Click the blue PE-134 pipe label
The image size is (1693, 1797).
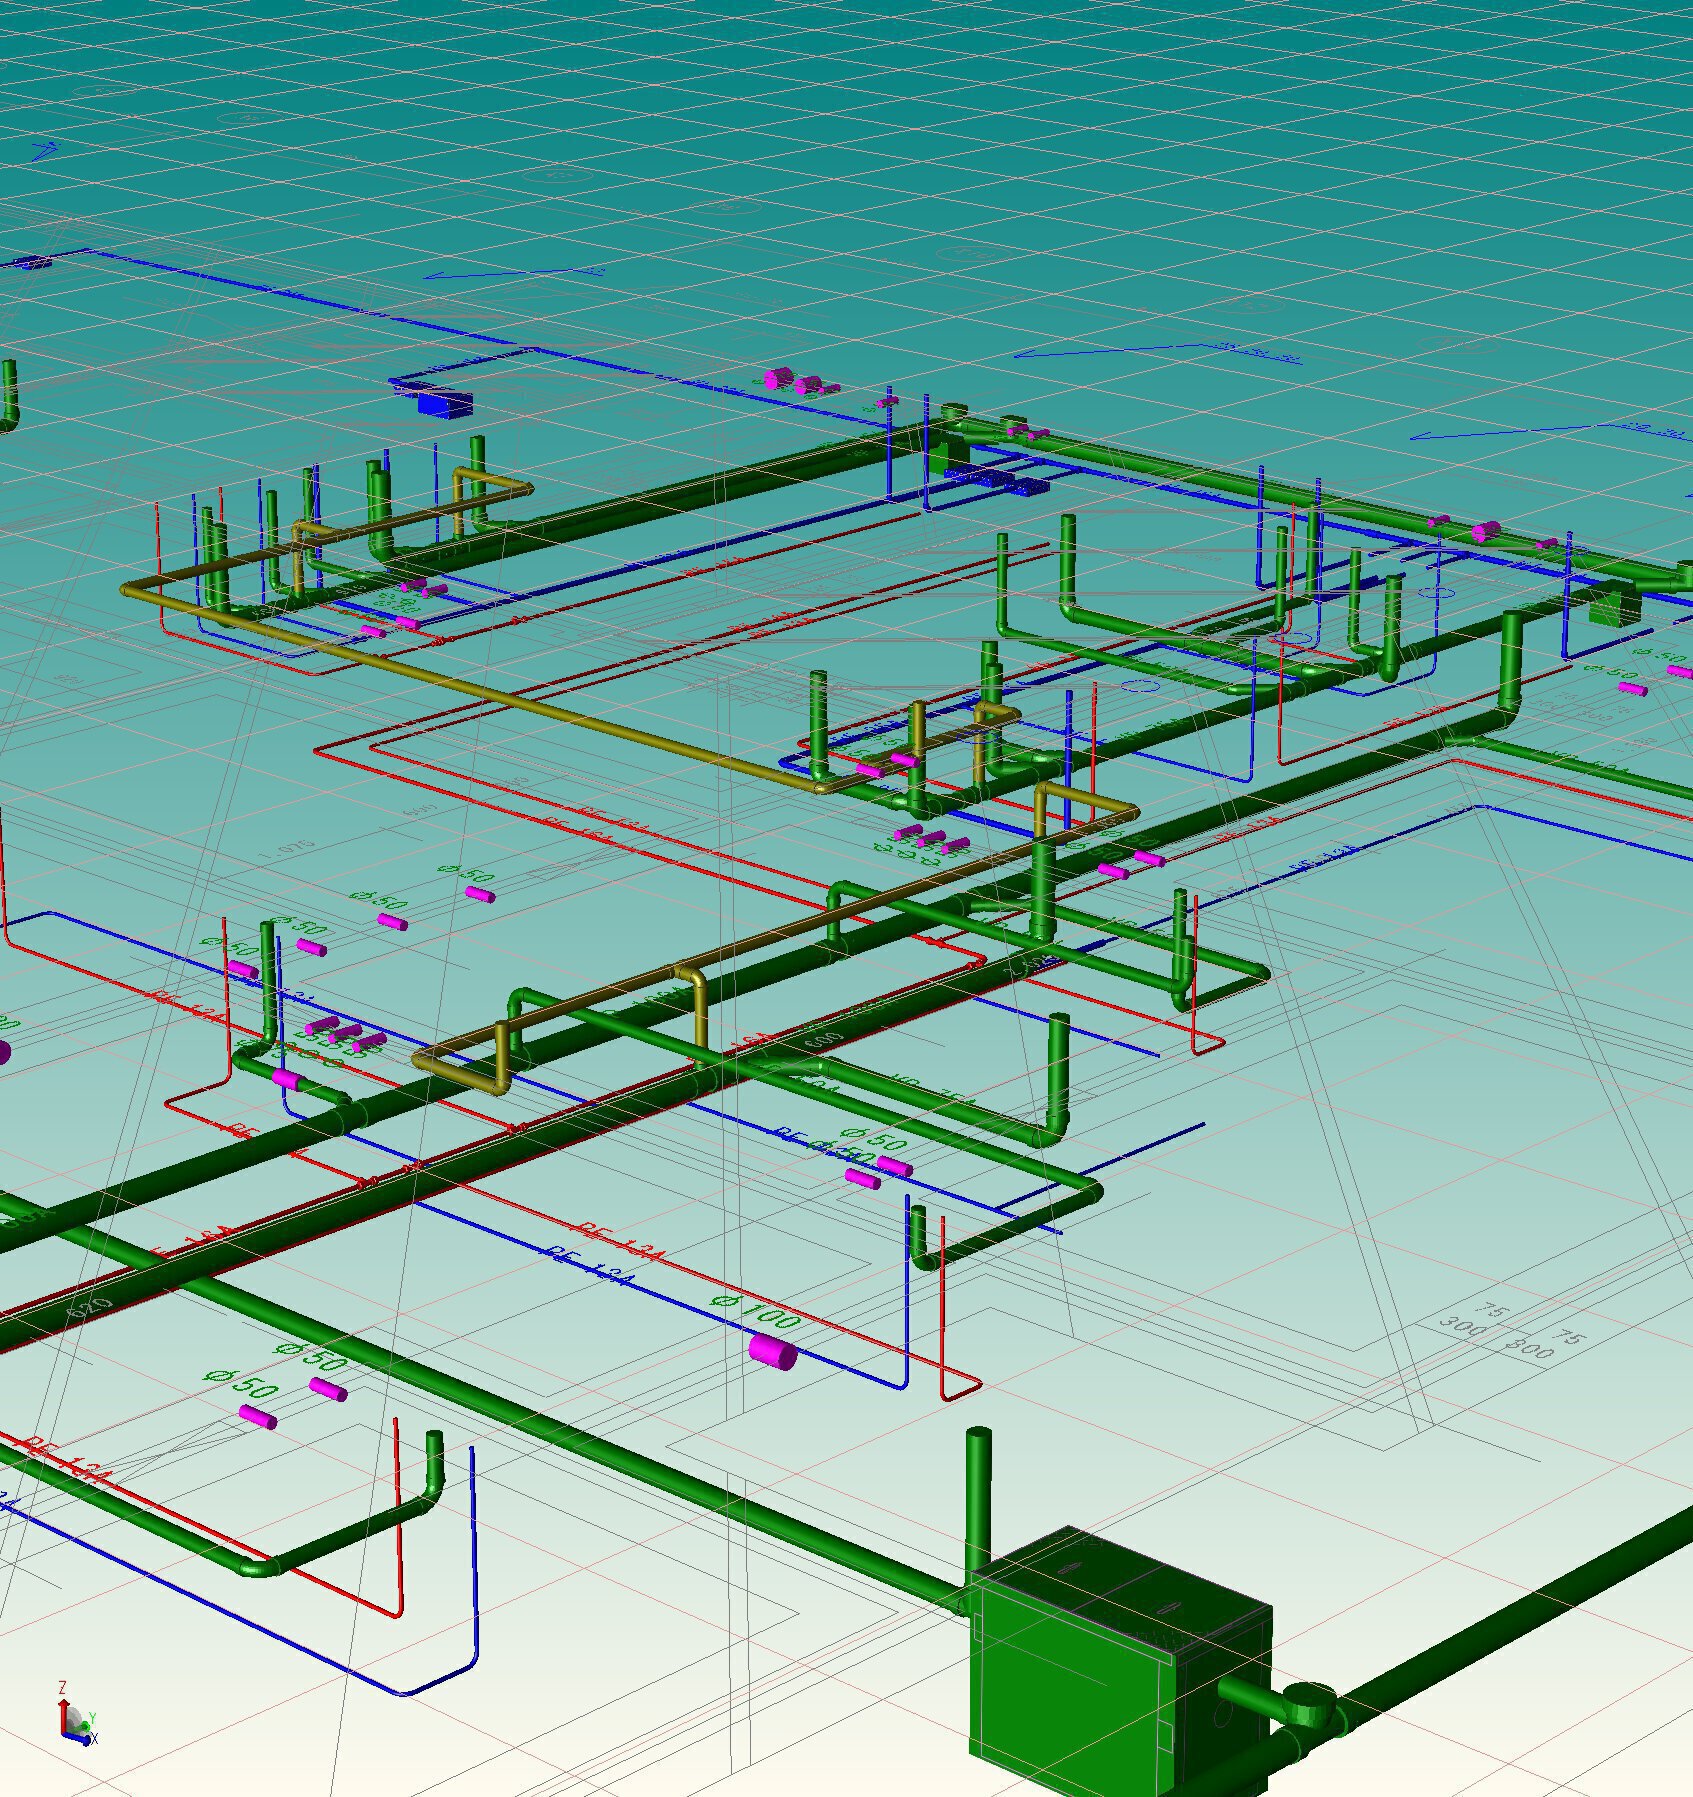click(x=588, y=1264)
